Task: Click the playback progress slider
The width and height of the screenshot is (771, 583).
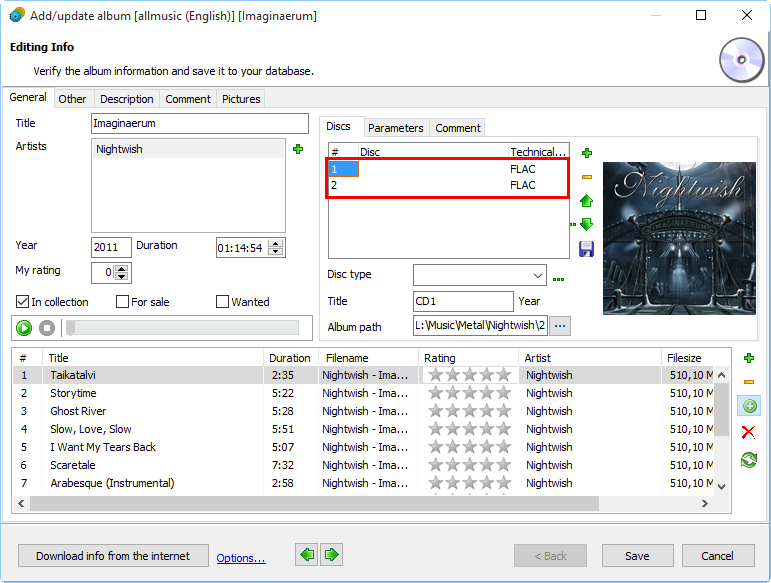Action: click(x=182, y=328)
